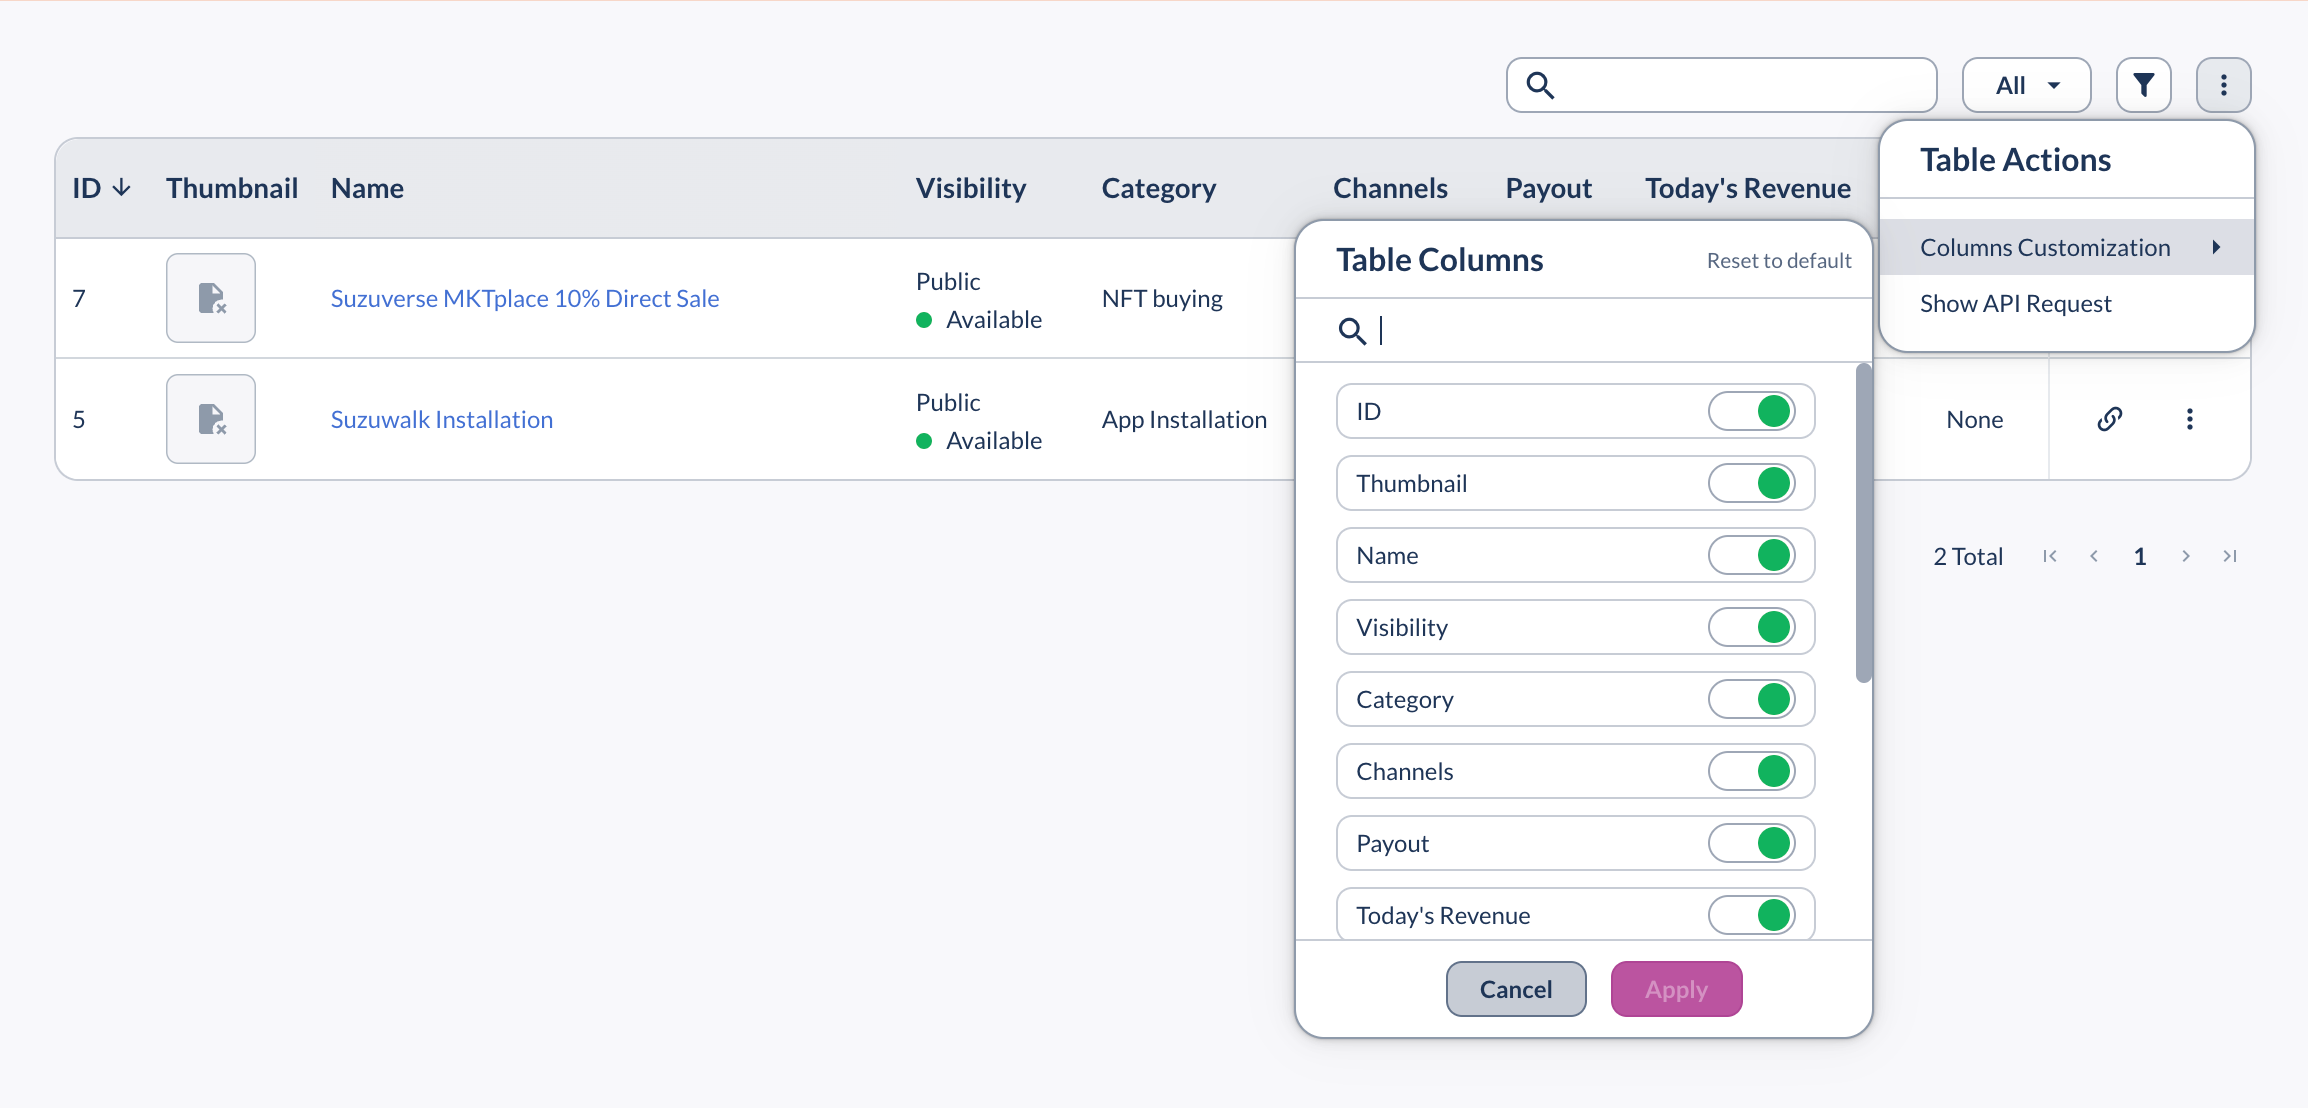Viewport: 2308px width, 1108px height.
Task: Expand the Columns Customization submenu arrow
Action: [x=2216, y=247]
